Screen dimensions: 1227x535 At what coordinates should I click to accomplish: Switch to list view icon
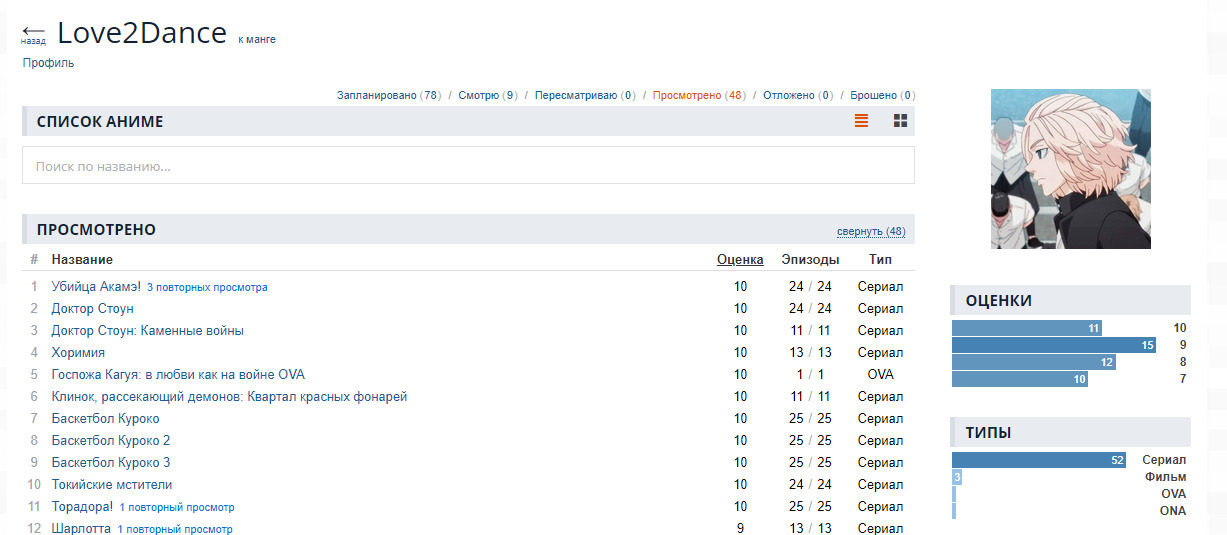[x=861, y=121]
